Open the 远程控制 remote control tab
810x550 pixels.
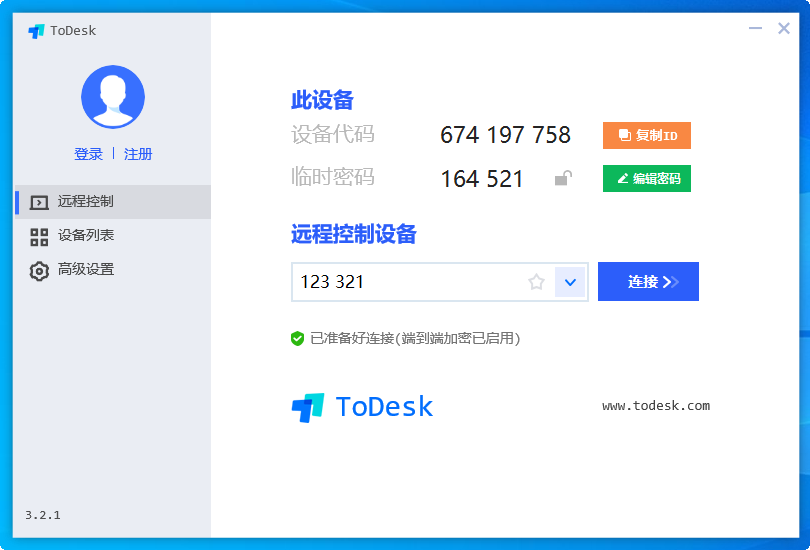pyautogui.click(x=113, y=202)
